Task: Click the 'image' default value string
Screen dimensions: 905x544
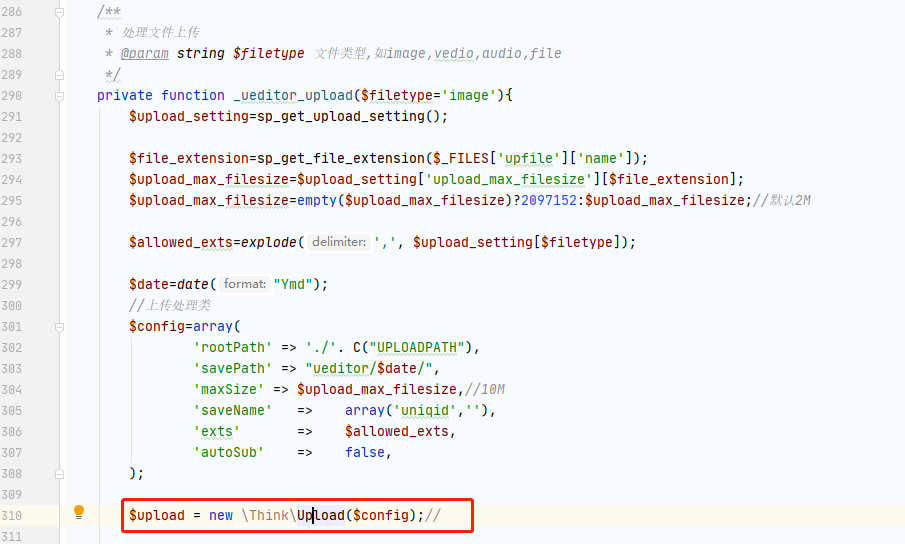Action: [x=469, y=95]
